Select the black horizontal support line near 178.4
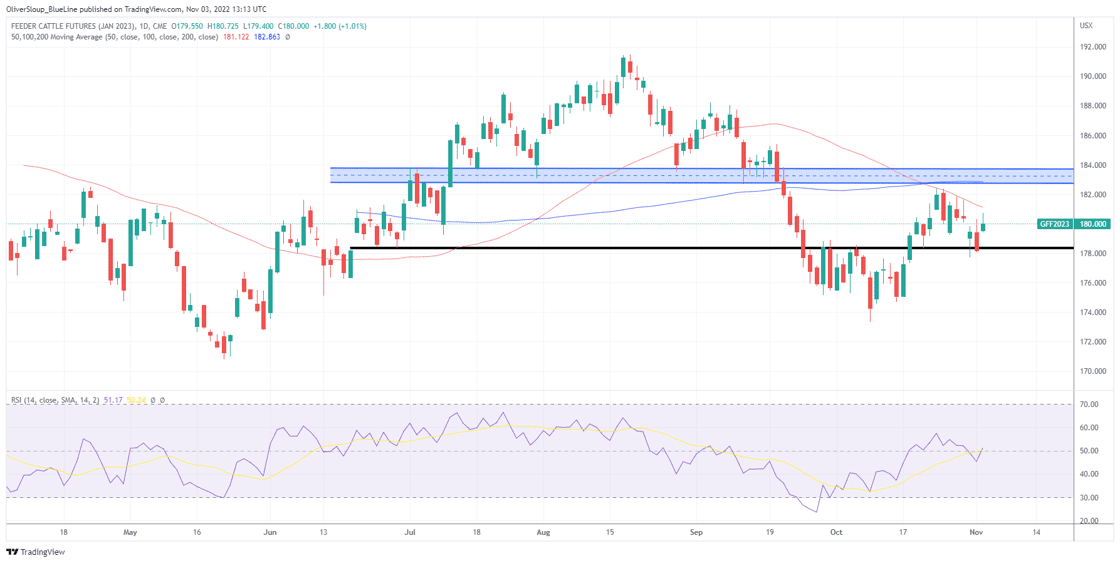This screenshot has height=563, width=1120. click(712, 248)
